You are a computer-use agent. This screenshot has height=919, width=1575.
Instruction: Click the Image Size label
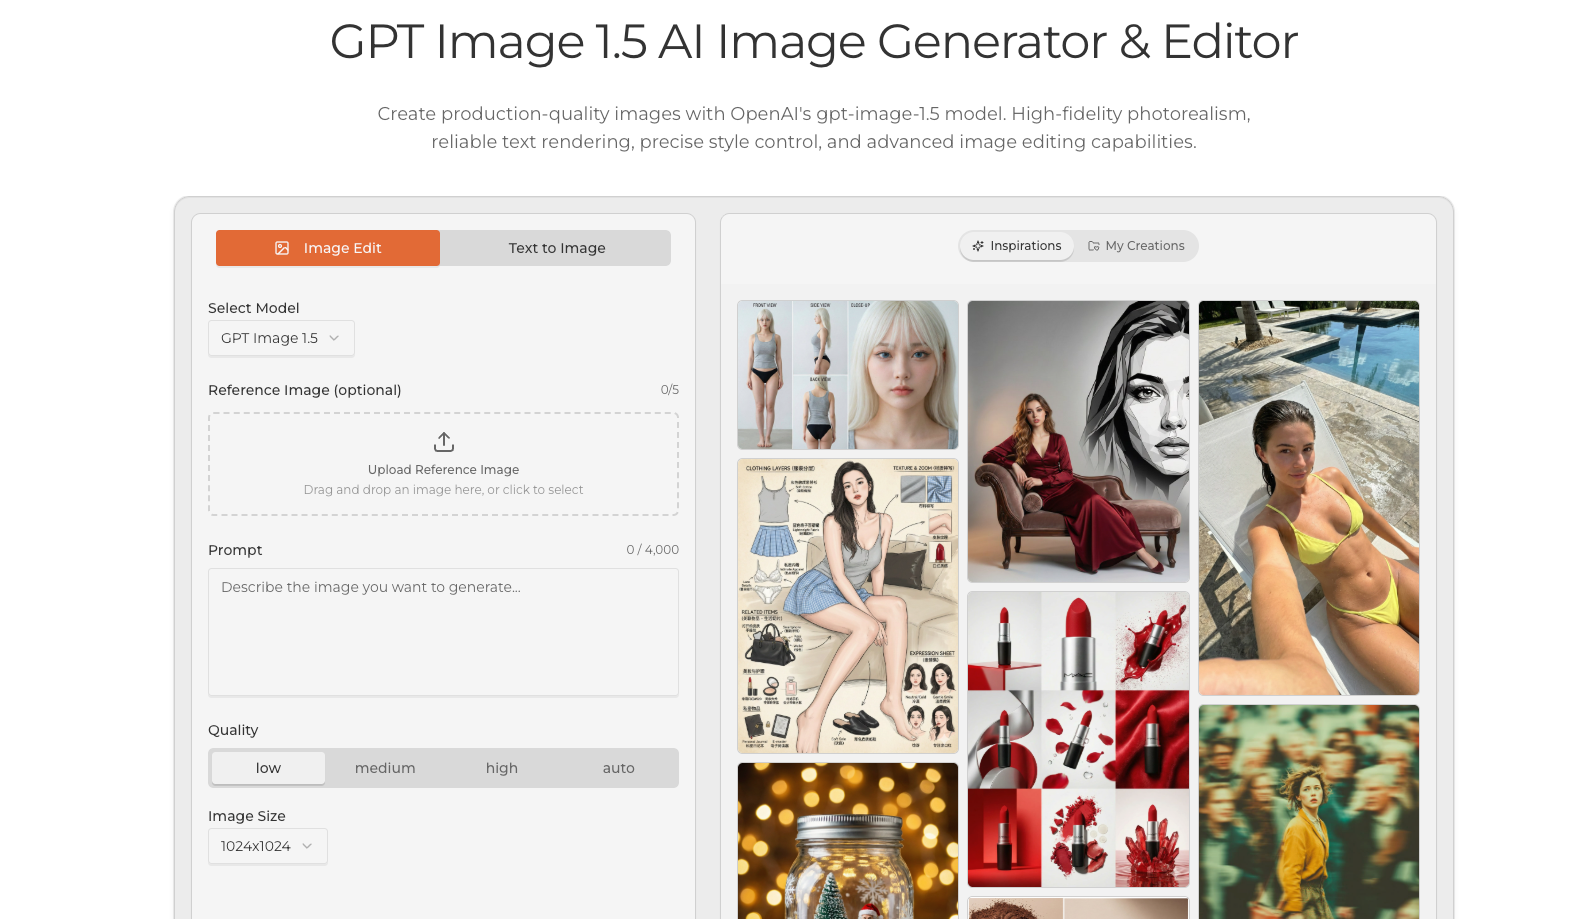pos(247,816)
